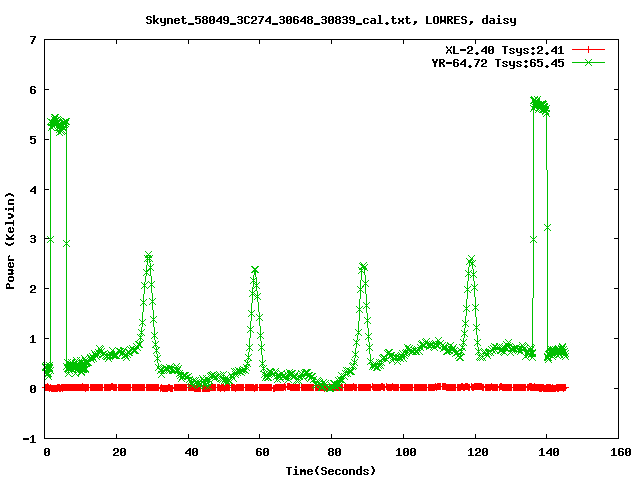The height and width of the screenshot is (480, 640).
Task: Click the green calibration plateau near 138 seconds
Action: 540,106
